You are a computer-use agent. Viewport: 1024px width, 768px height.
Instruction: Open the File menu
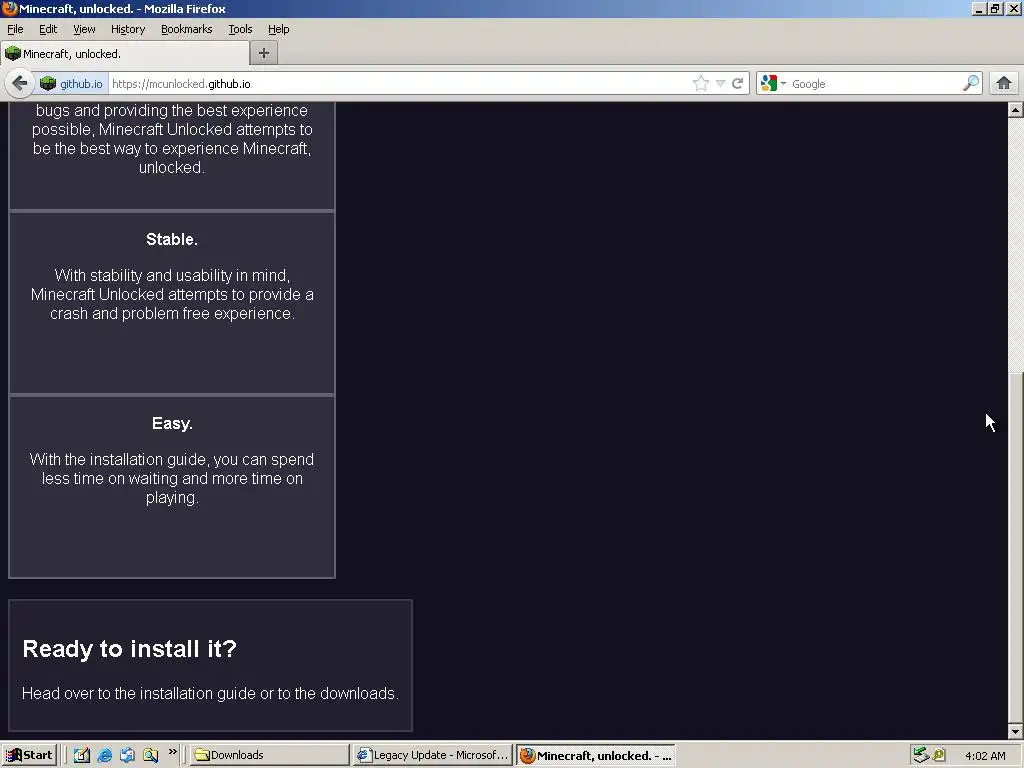click(15, 29)
